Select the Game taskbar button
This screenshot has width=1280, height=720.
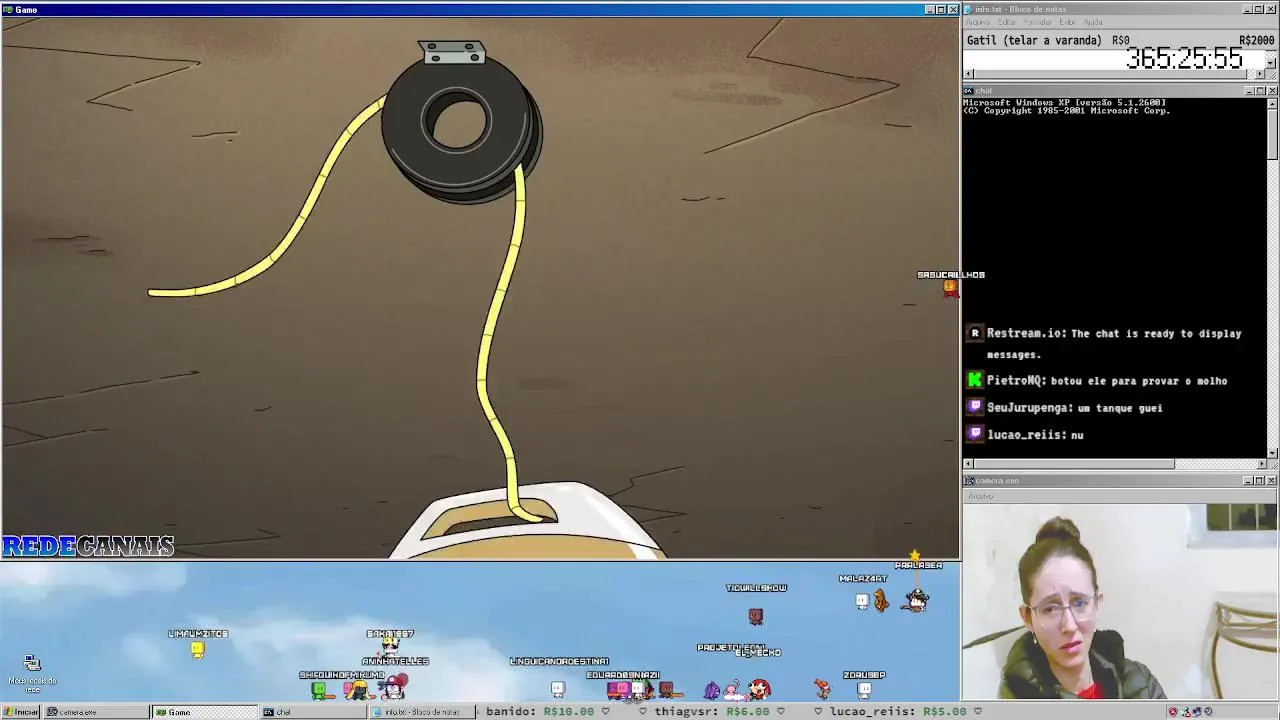204,712
